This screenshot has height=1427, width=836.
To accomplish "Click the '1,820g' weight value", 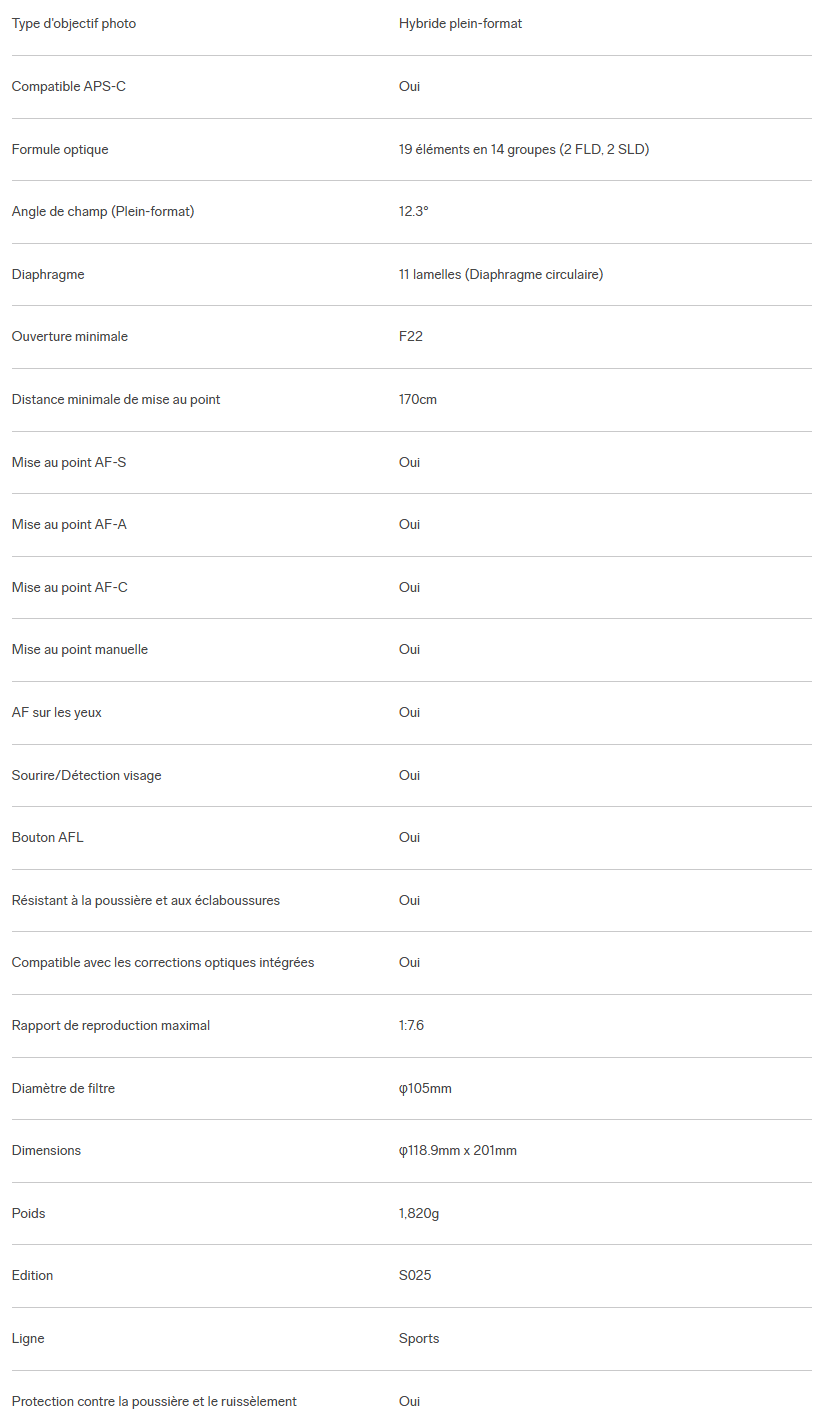I will click(418, 1213).
